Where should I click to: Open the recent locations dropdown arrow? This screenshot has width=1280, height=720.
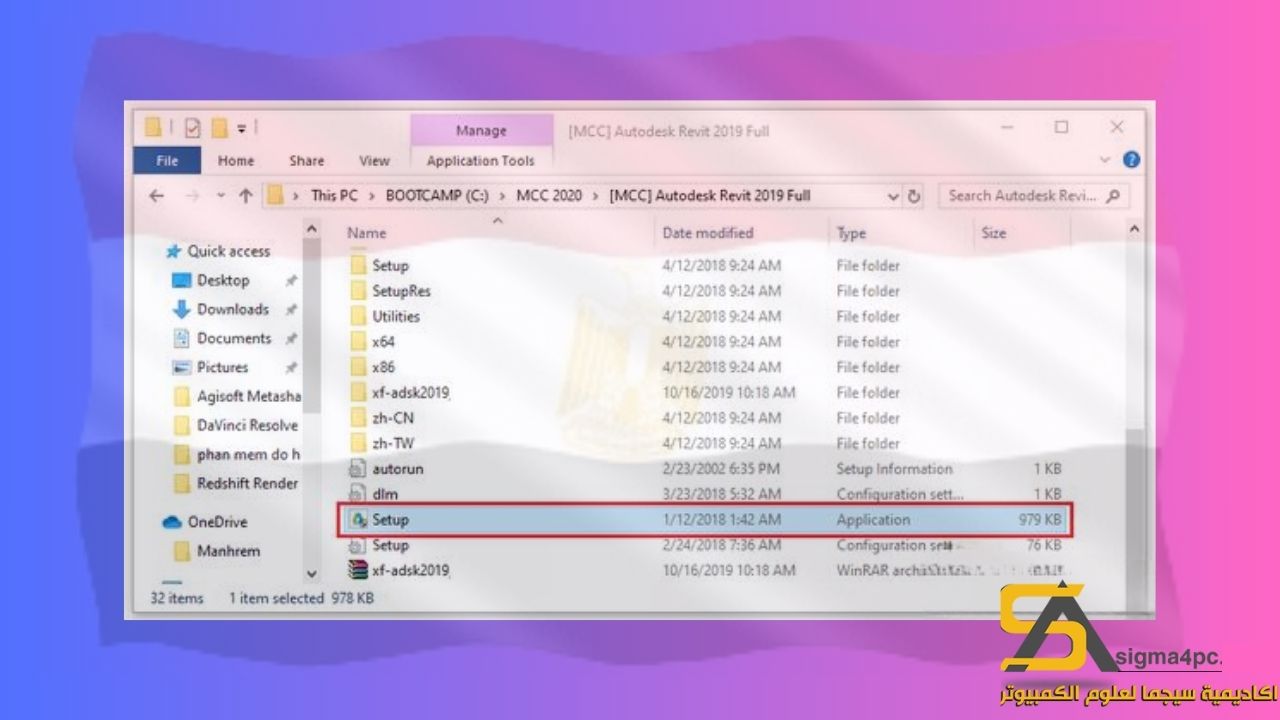(x=220, y=196)
